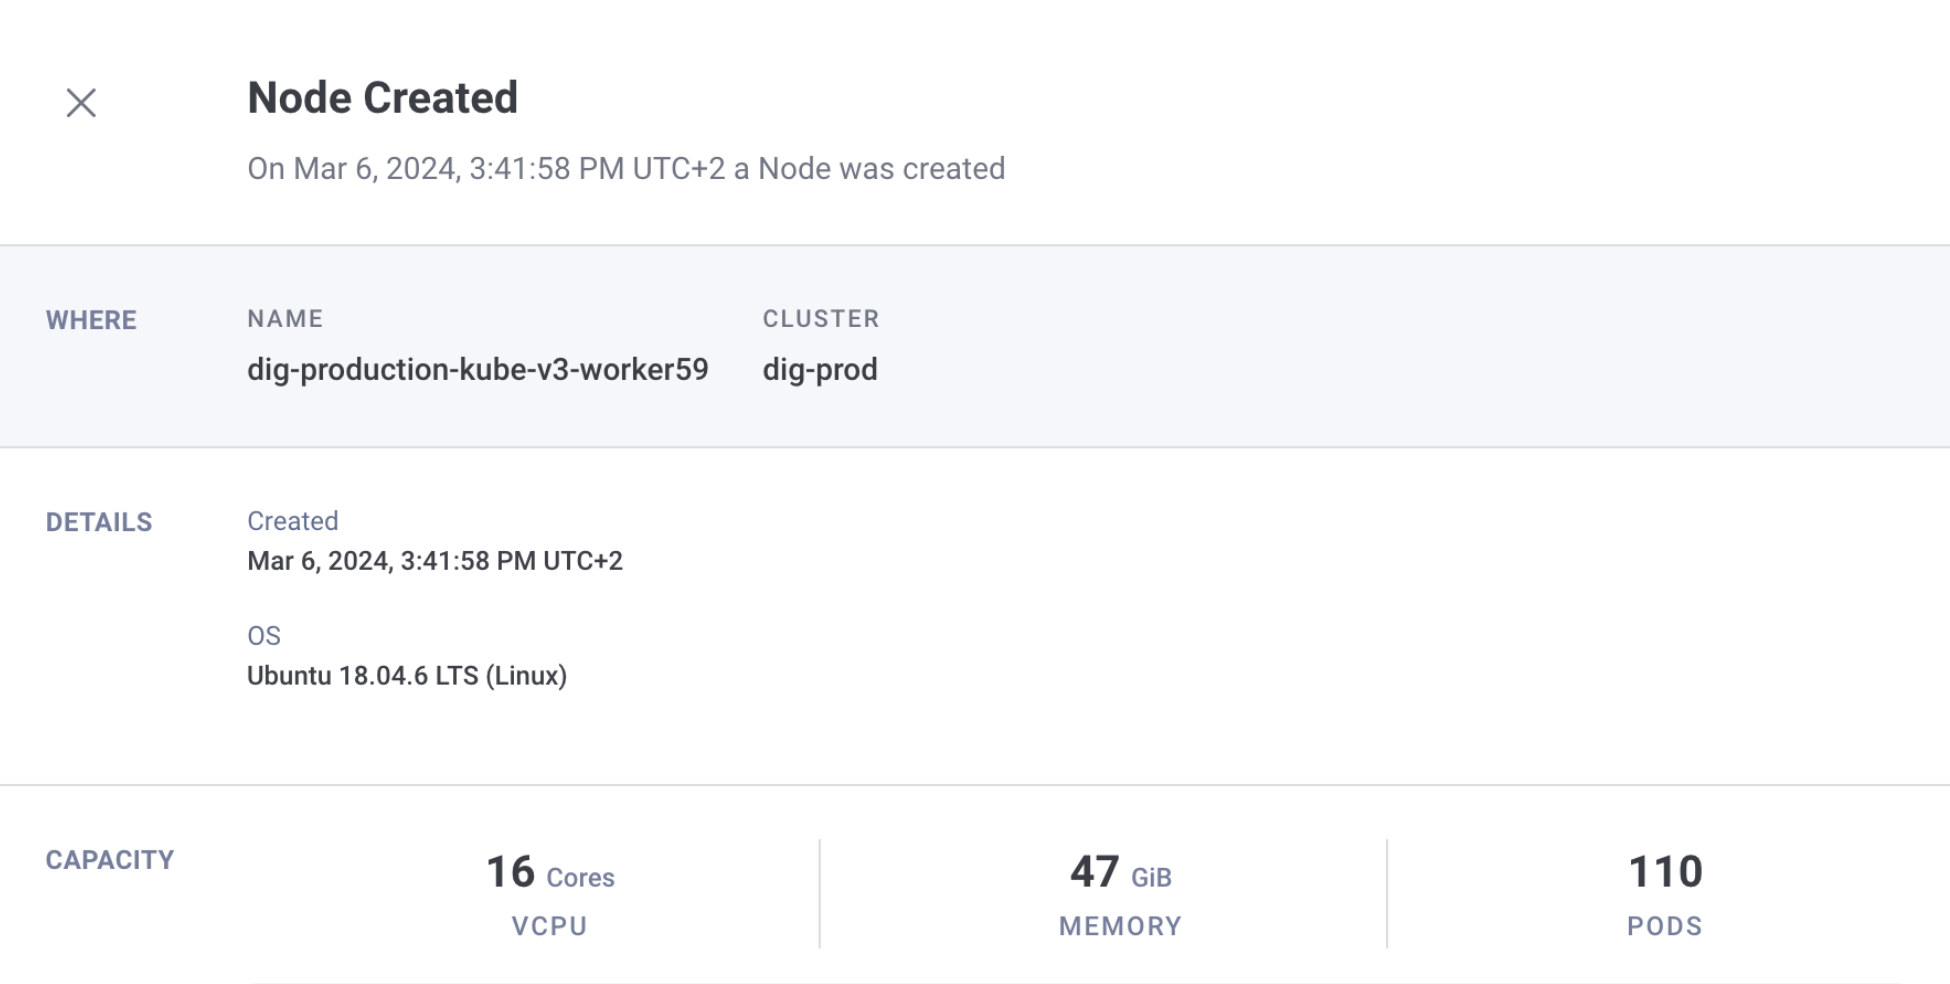Click the CAPACITY section label
This screenshot has width=1950, height=984.
[x=110, y=860]
